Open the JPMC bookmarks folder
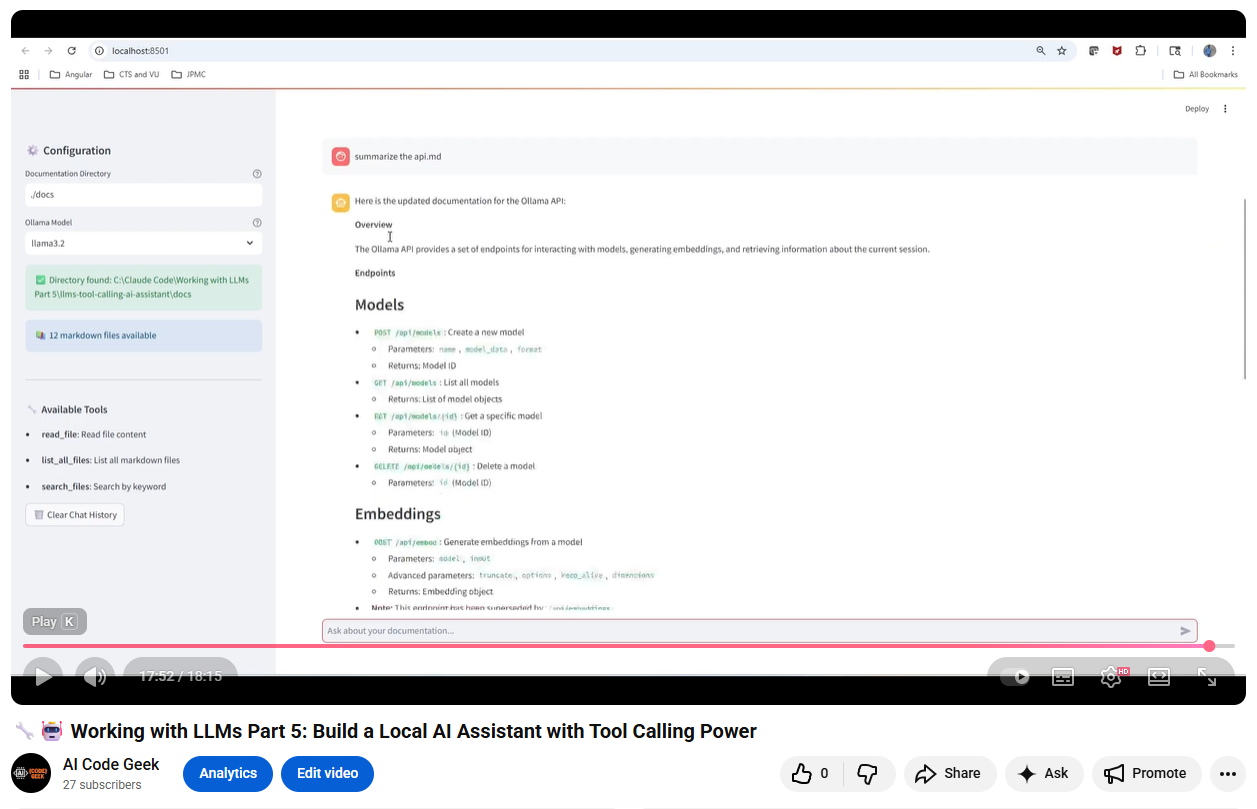This screenshot has width=1257, height=809. (x=189, y=74)
